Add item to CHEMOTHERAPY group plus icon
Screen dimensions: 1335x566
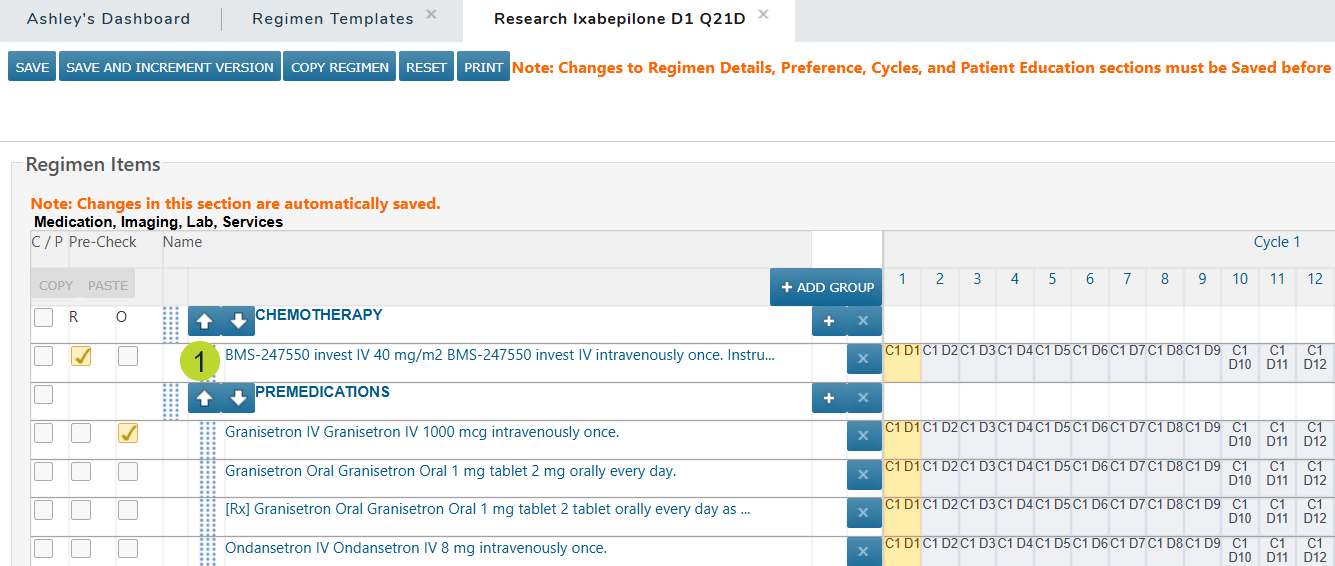click(x=828, y=322)
